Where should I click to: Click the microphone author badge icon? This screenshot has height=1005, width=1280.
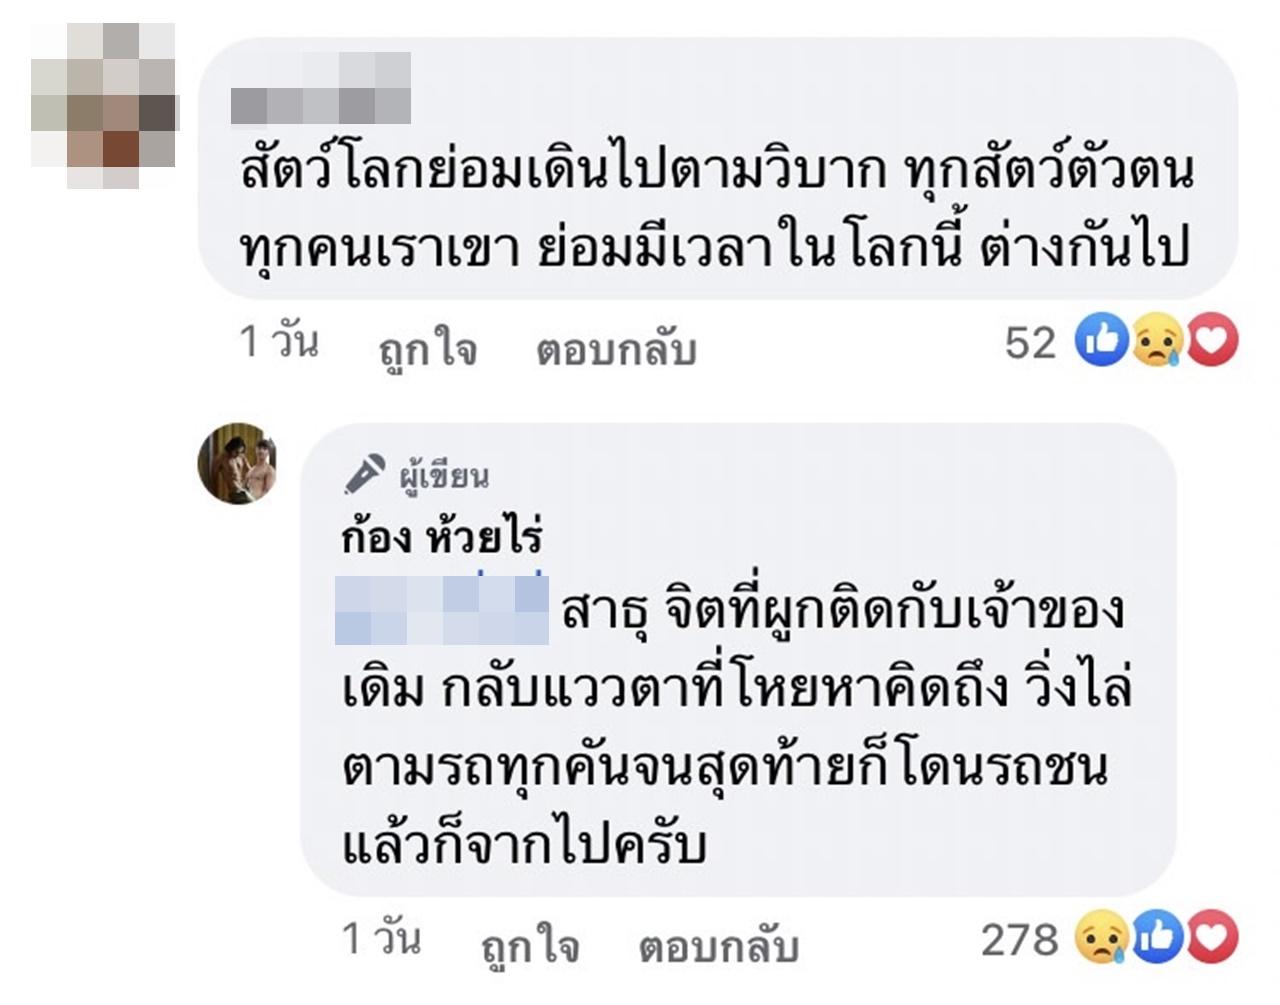click(x=364, y=475)
